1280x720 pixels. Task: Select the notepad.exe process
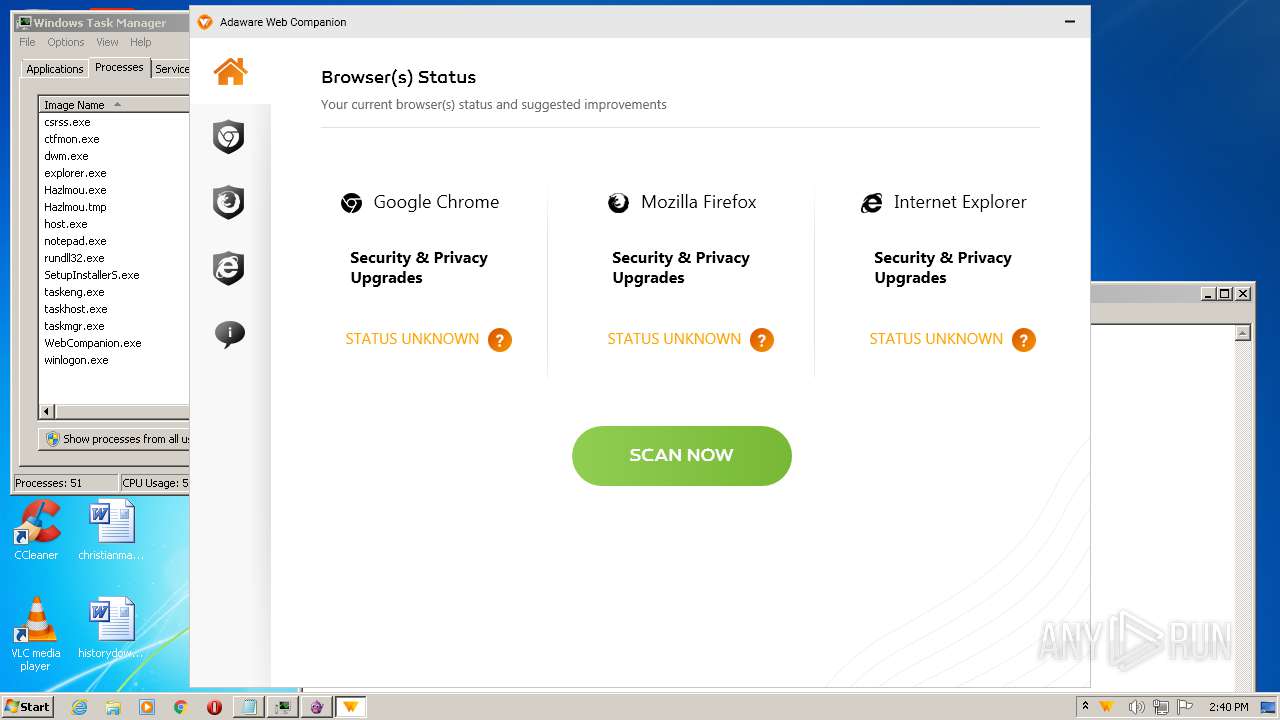pyautogui.click(x=75, y=241)
